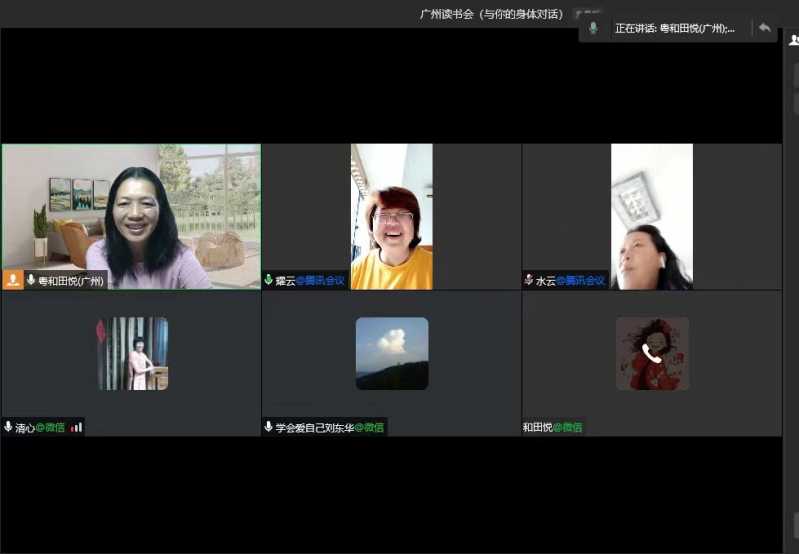Click the 正在讲话 speaker text

click(x=675, y=28)
